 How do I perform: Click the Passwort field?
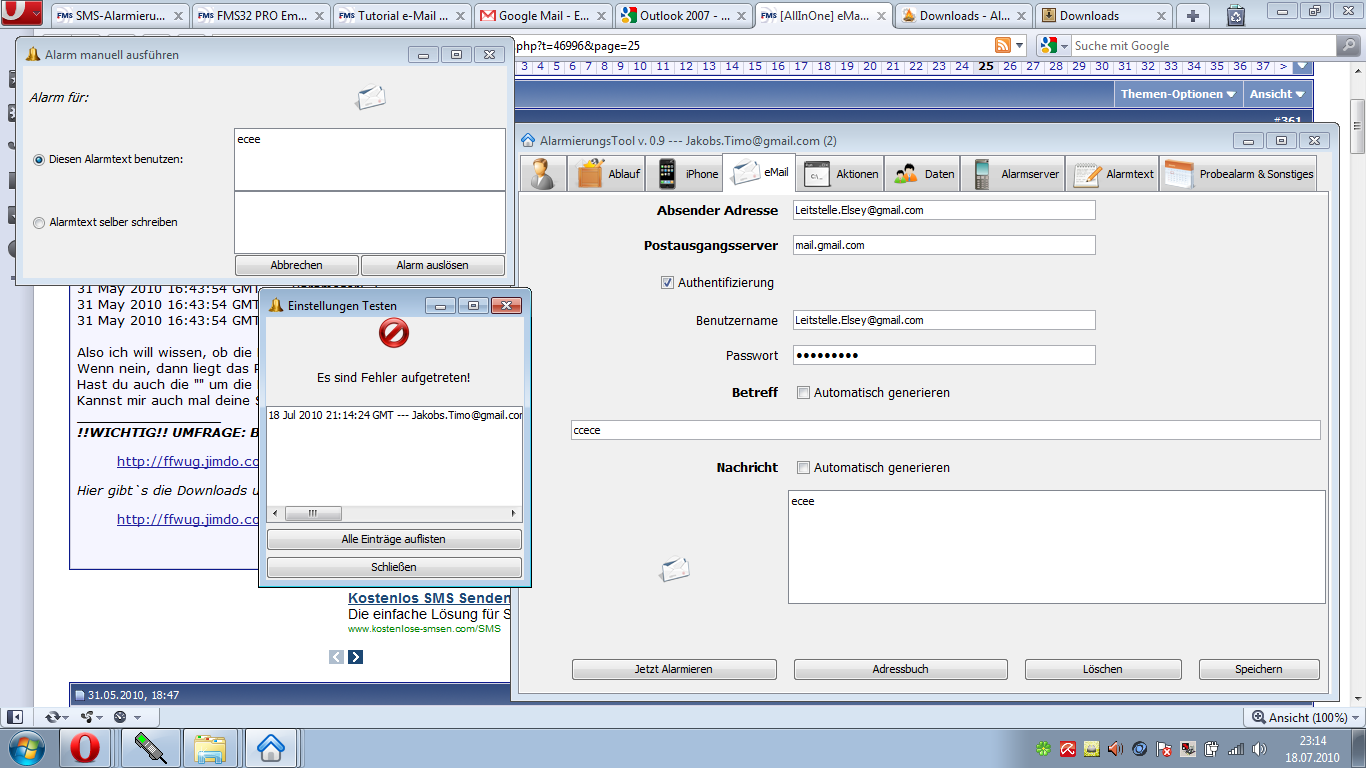pyautogui.click(x=944, y=355)
